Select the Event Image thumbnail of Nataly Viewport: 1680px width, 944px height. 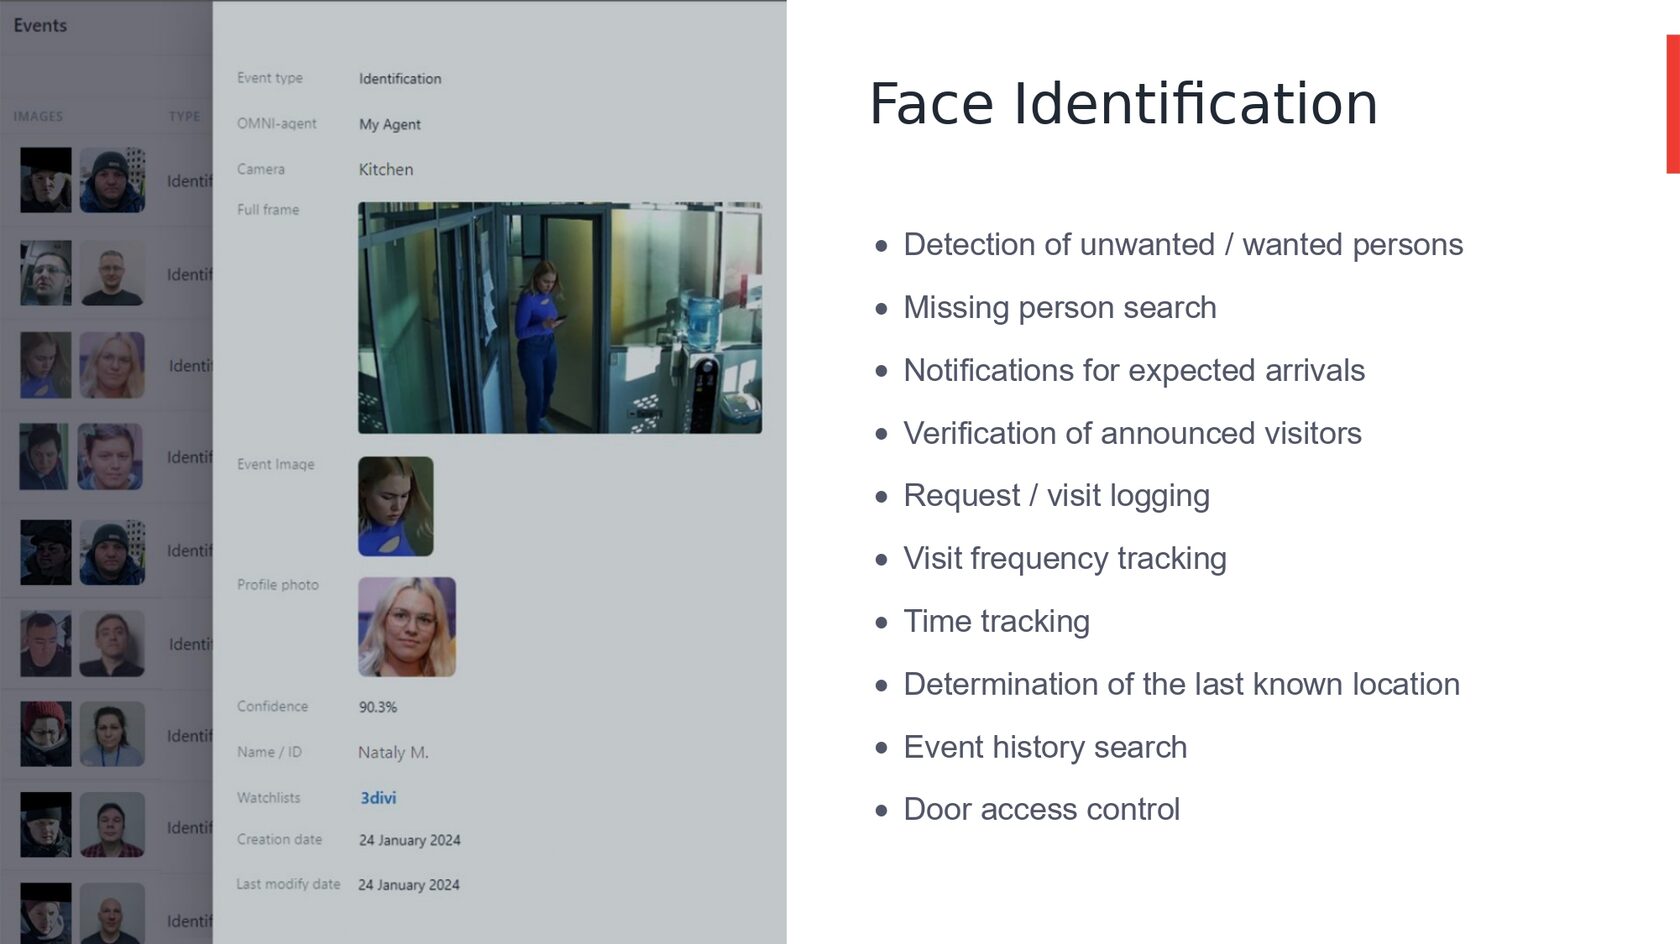coord(395,505)
